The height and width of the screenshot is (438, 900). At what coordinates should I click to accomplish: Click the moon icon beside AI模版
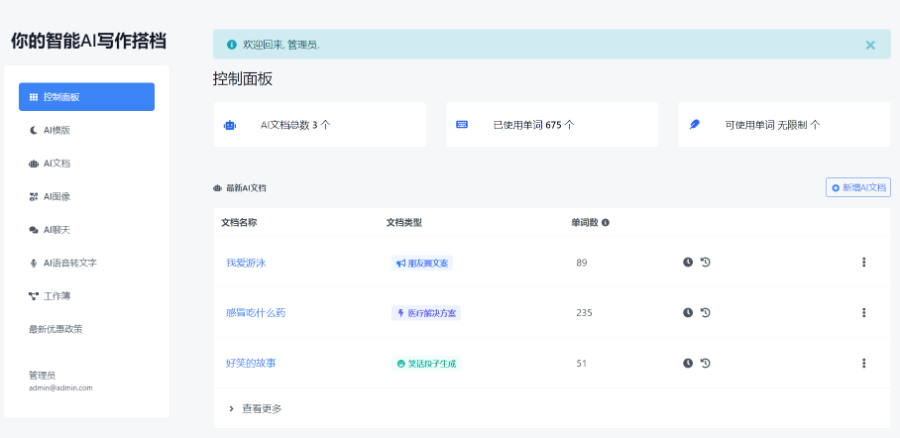pos(33,130)
